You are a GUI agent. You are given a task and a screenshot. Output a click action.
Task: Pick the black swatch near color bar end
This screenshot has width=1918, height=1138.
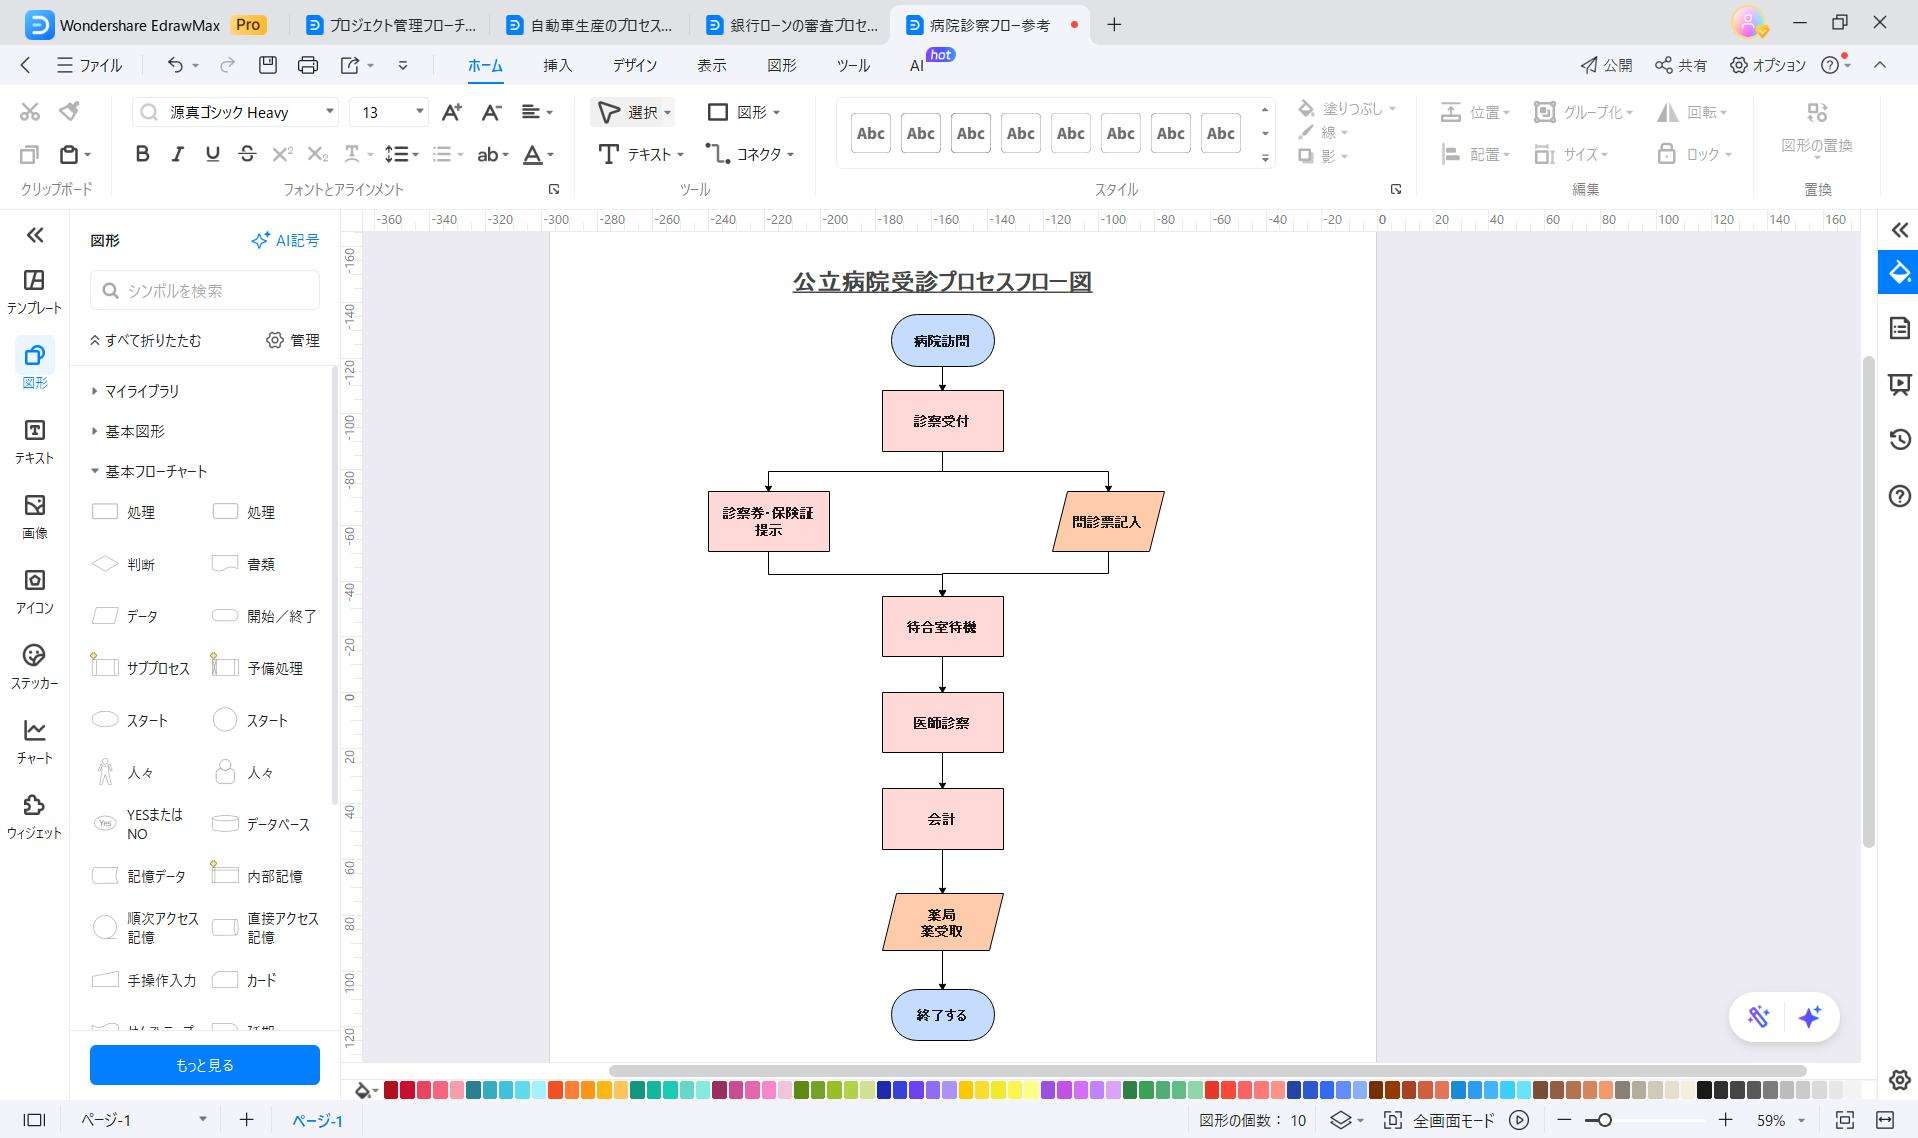(x=1705, y=1090)
